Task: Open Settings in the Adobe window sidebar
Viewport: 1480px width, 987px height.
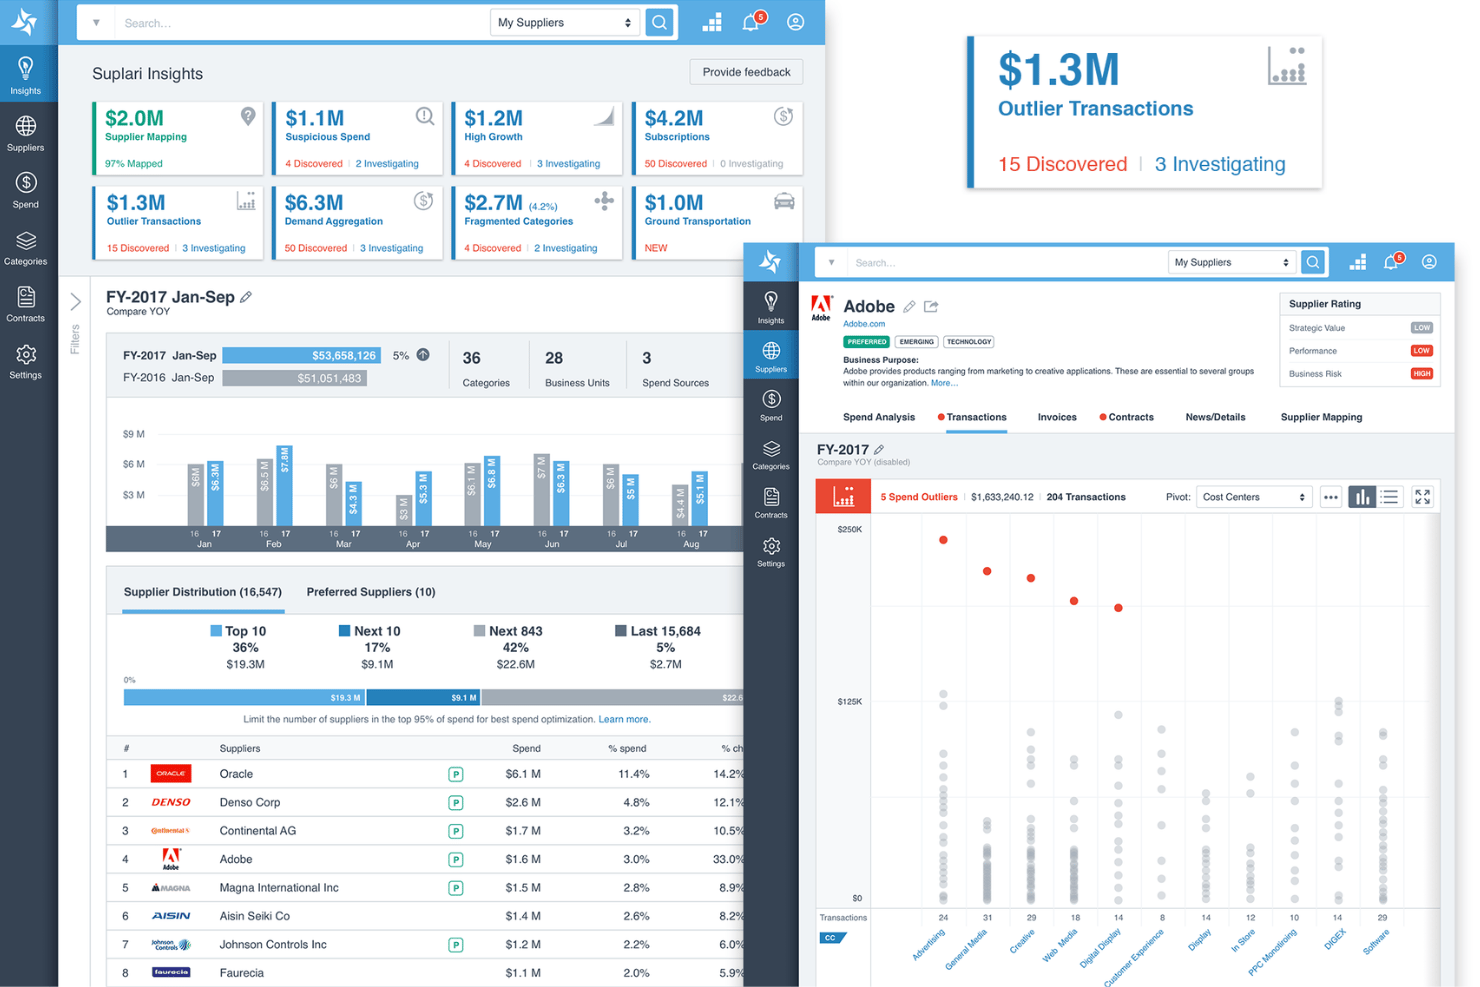Action: (771, 551)
